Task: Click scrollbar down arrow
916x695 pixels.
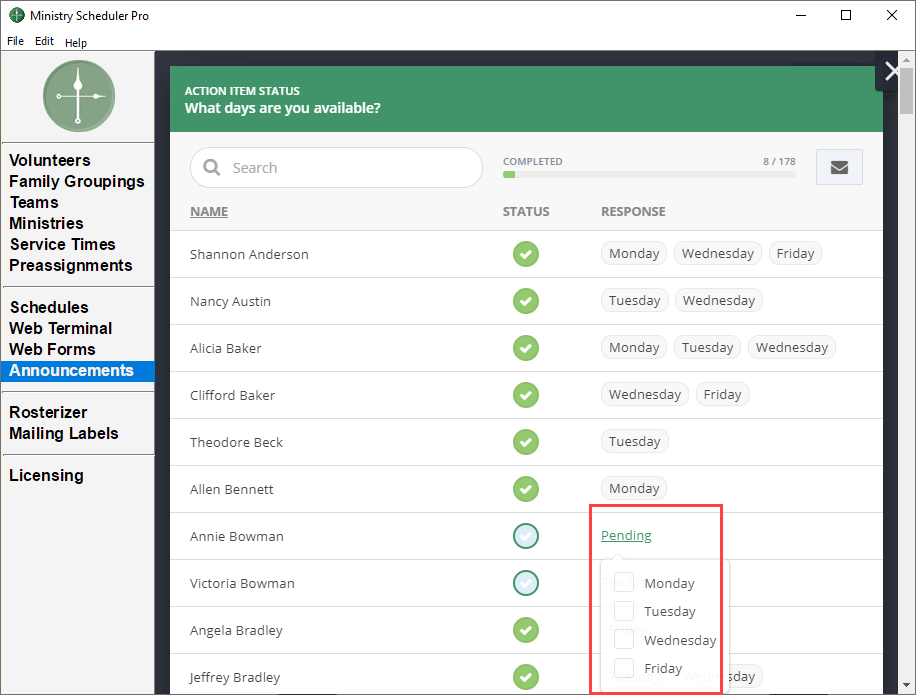Action: coord(906,685)
